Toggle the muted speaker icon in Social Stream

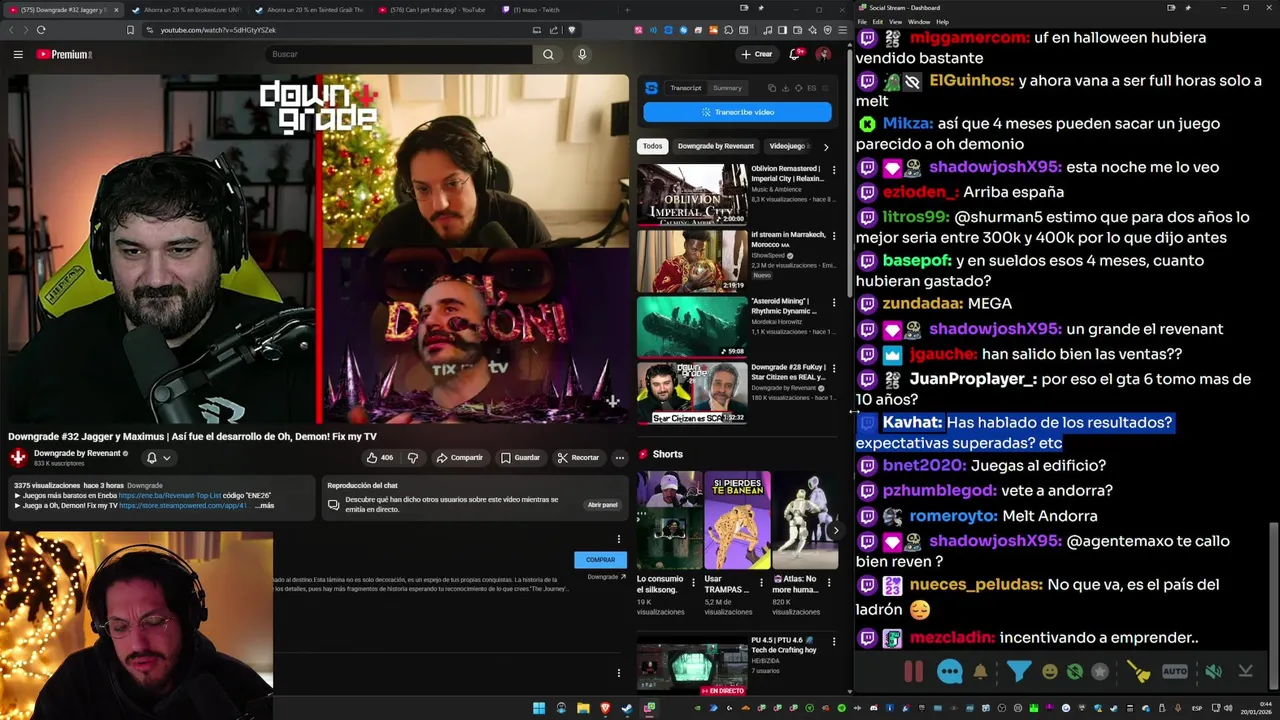[x=1213, y=672]
